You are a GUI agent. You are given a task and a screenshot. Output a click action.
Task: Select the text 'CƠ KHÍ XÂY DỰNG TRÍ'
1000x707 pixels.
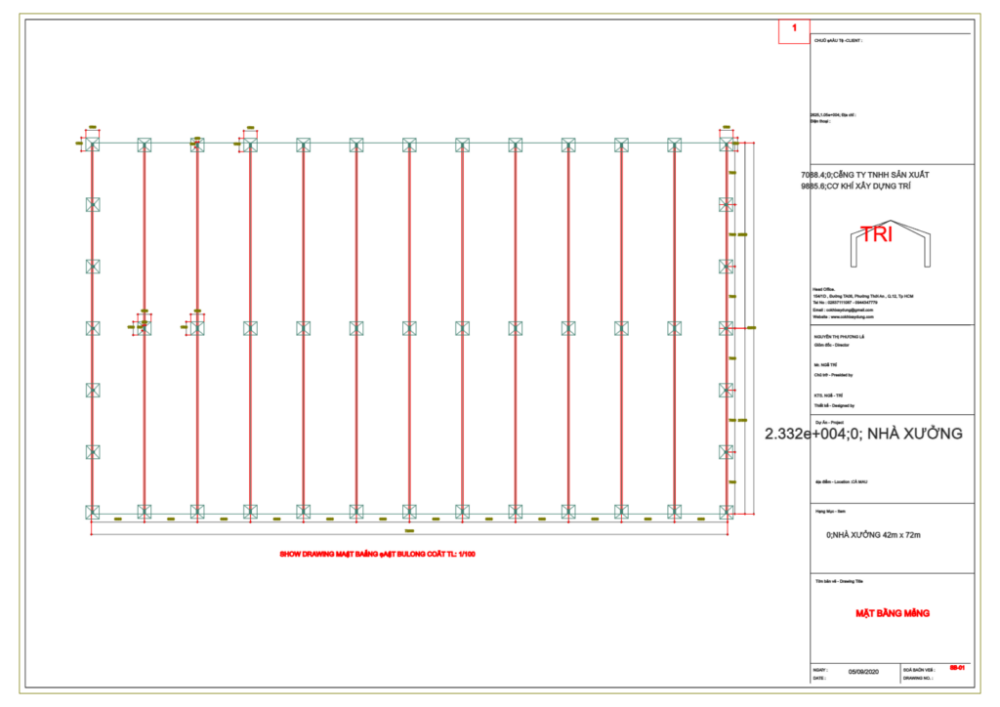click(x=868, y=186)
